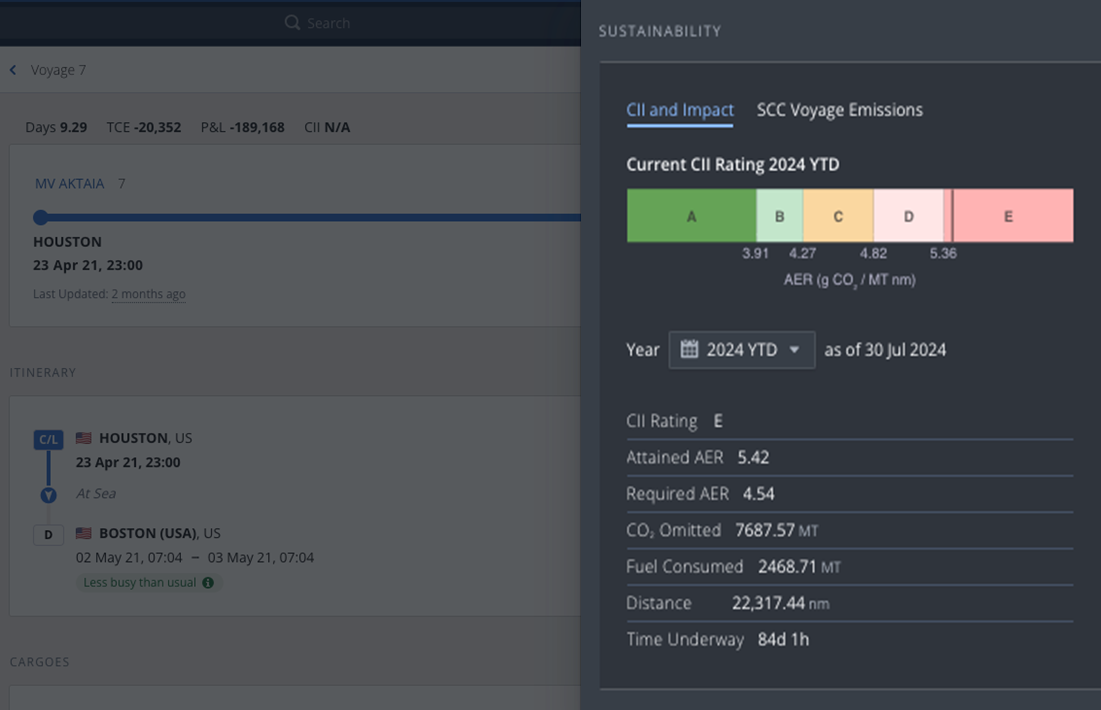
Task: Click the voyage progress marker near Houston
Action: pyautogui.click(x=40, y=217)
